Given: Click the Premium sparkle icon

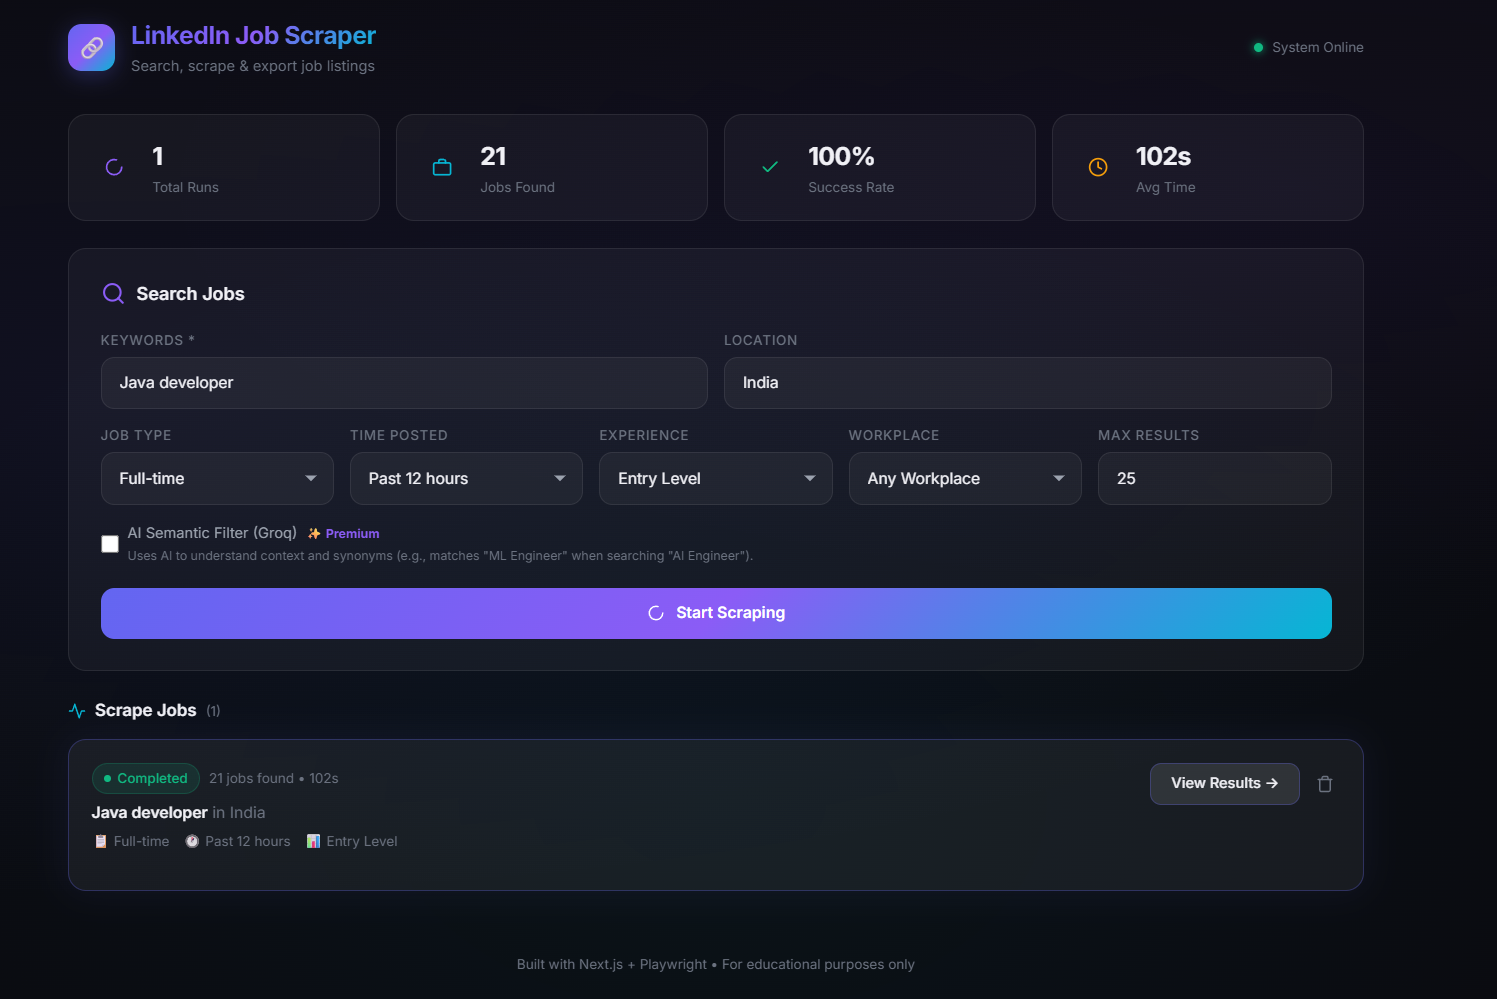Looking at the screenshot, I should [314, 534].
